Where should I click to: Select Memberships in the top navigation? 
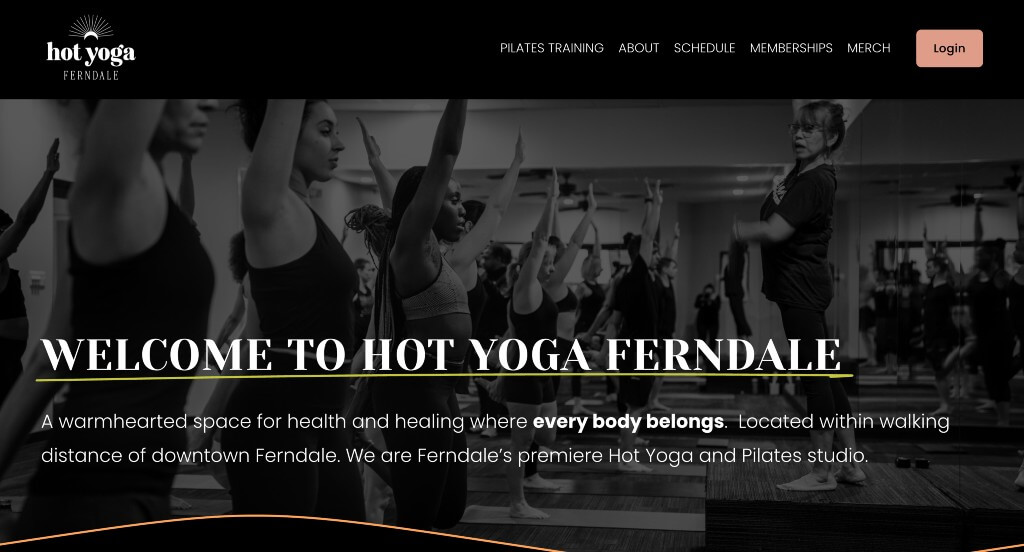pos(791,48)
